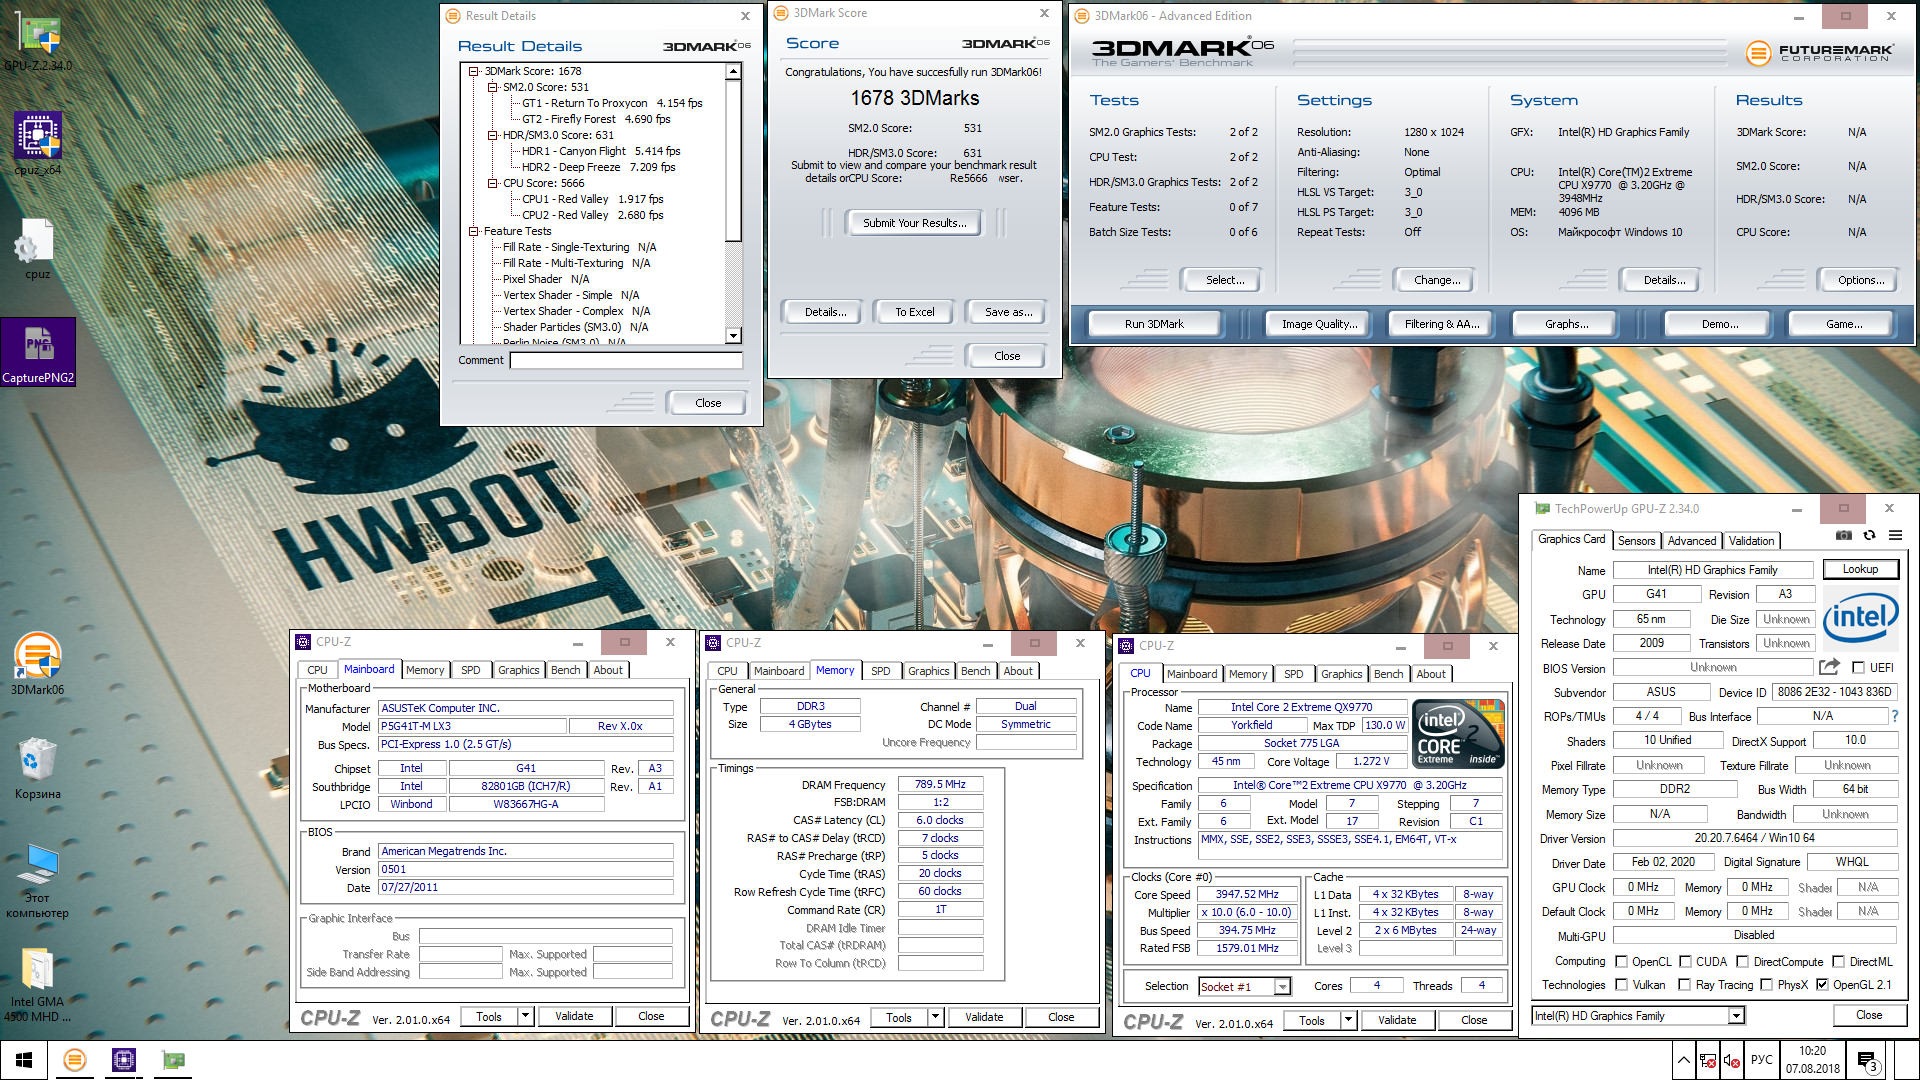Open the notification center icon
The width and height of the screenshot is (1920, 1080).
tap(1867, 1060)
